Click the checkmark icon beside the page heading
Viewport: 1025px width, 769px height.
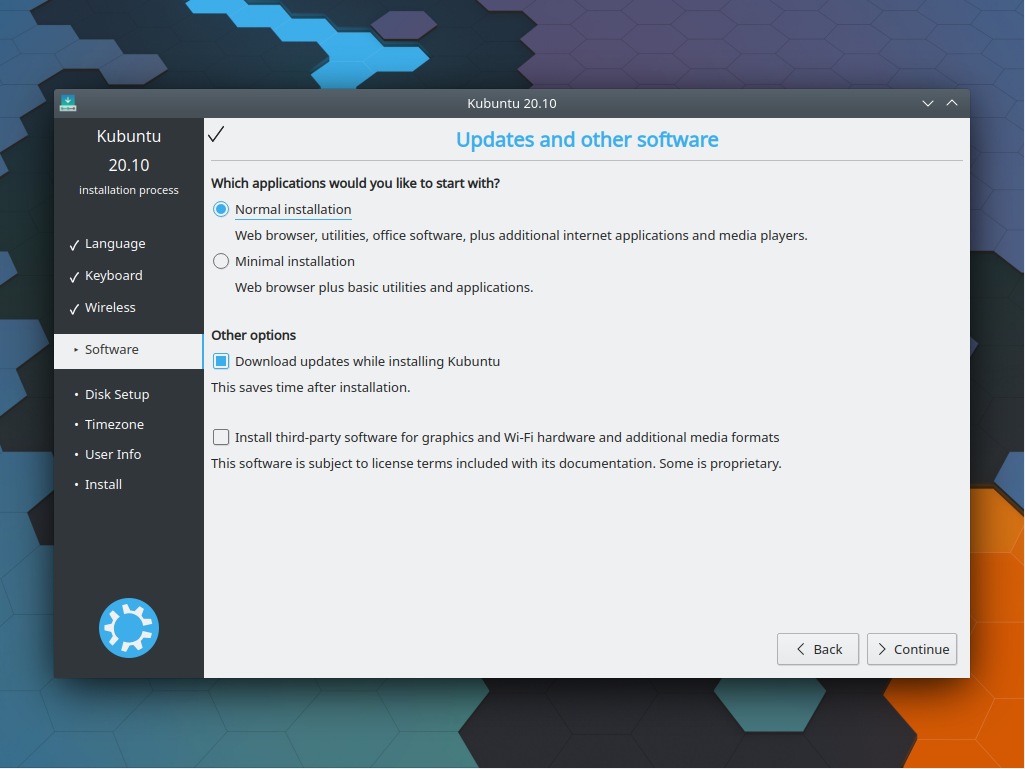point(216,134)
